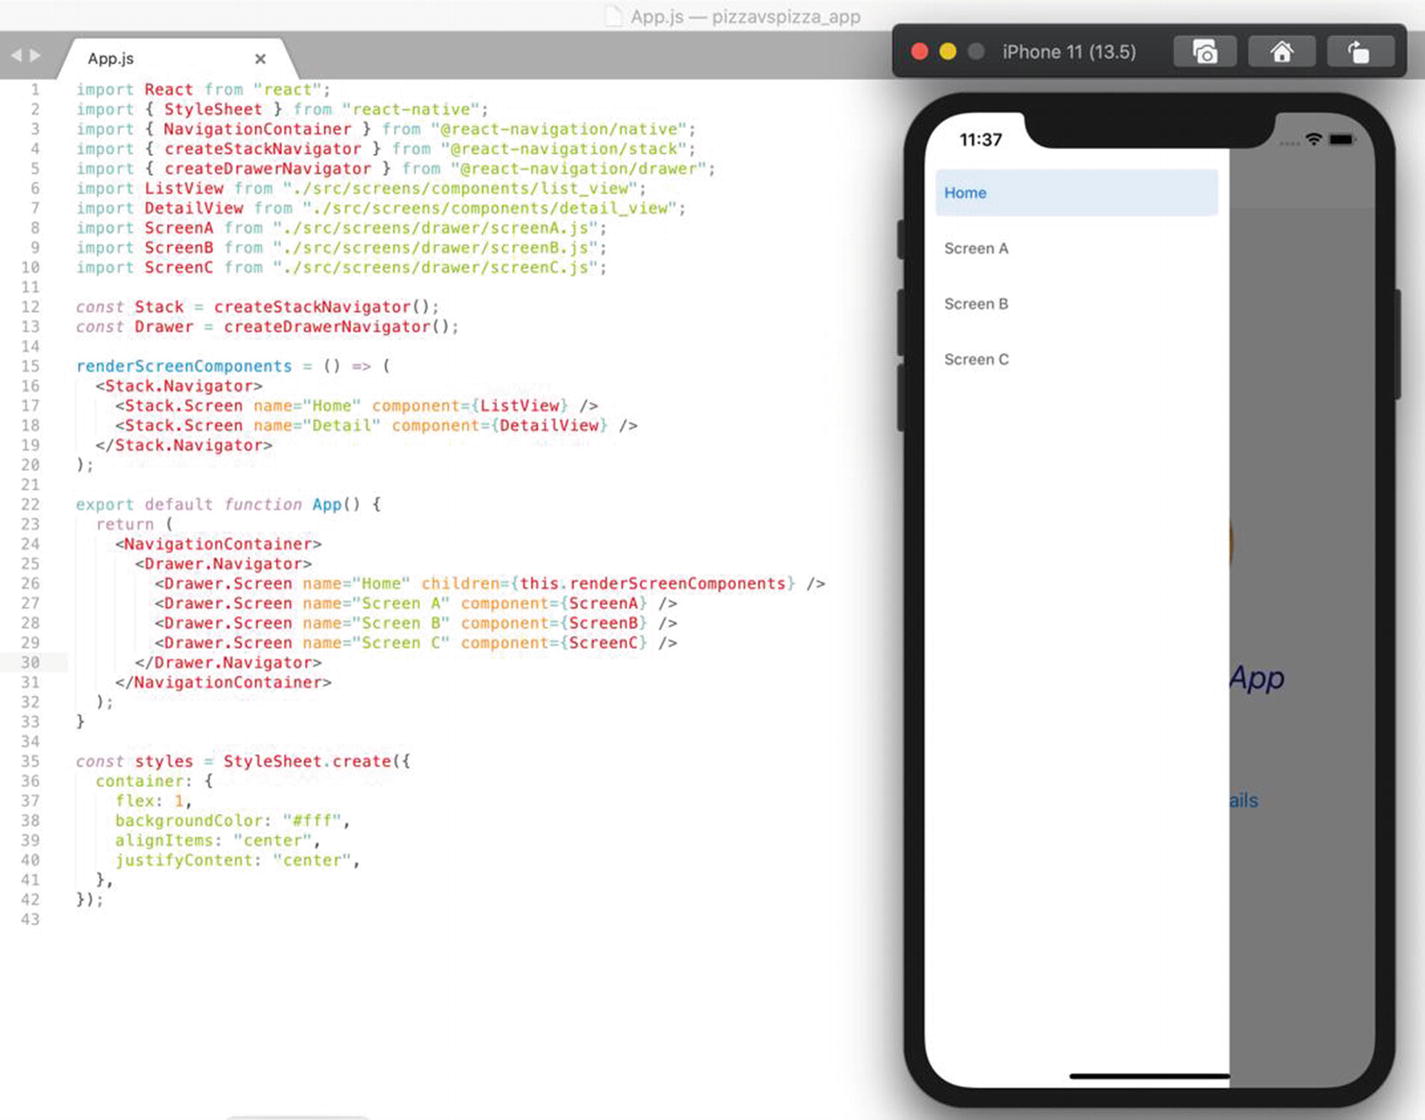Click the simulator Home button icon
Image resolution: width=1425 pixels, height=1120 pixels.
pyautogui.click(x=1281, y=52)
